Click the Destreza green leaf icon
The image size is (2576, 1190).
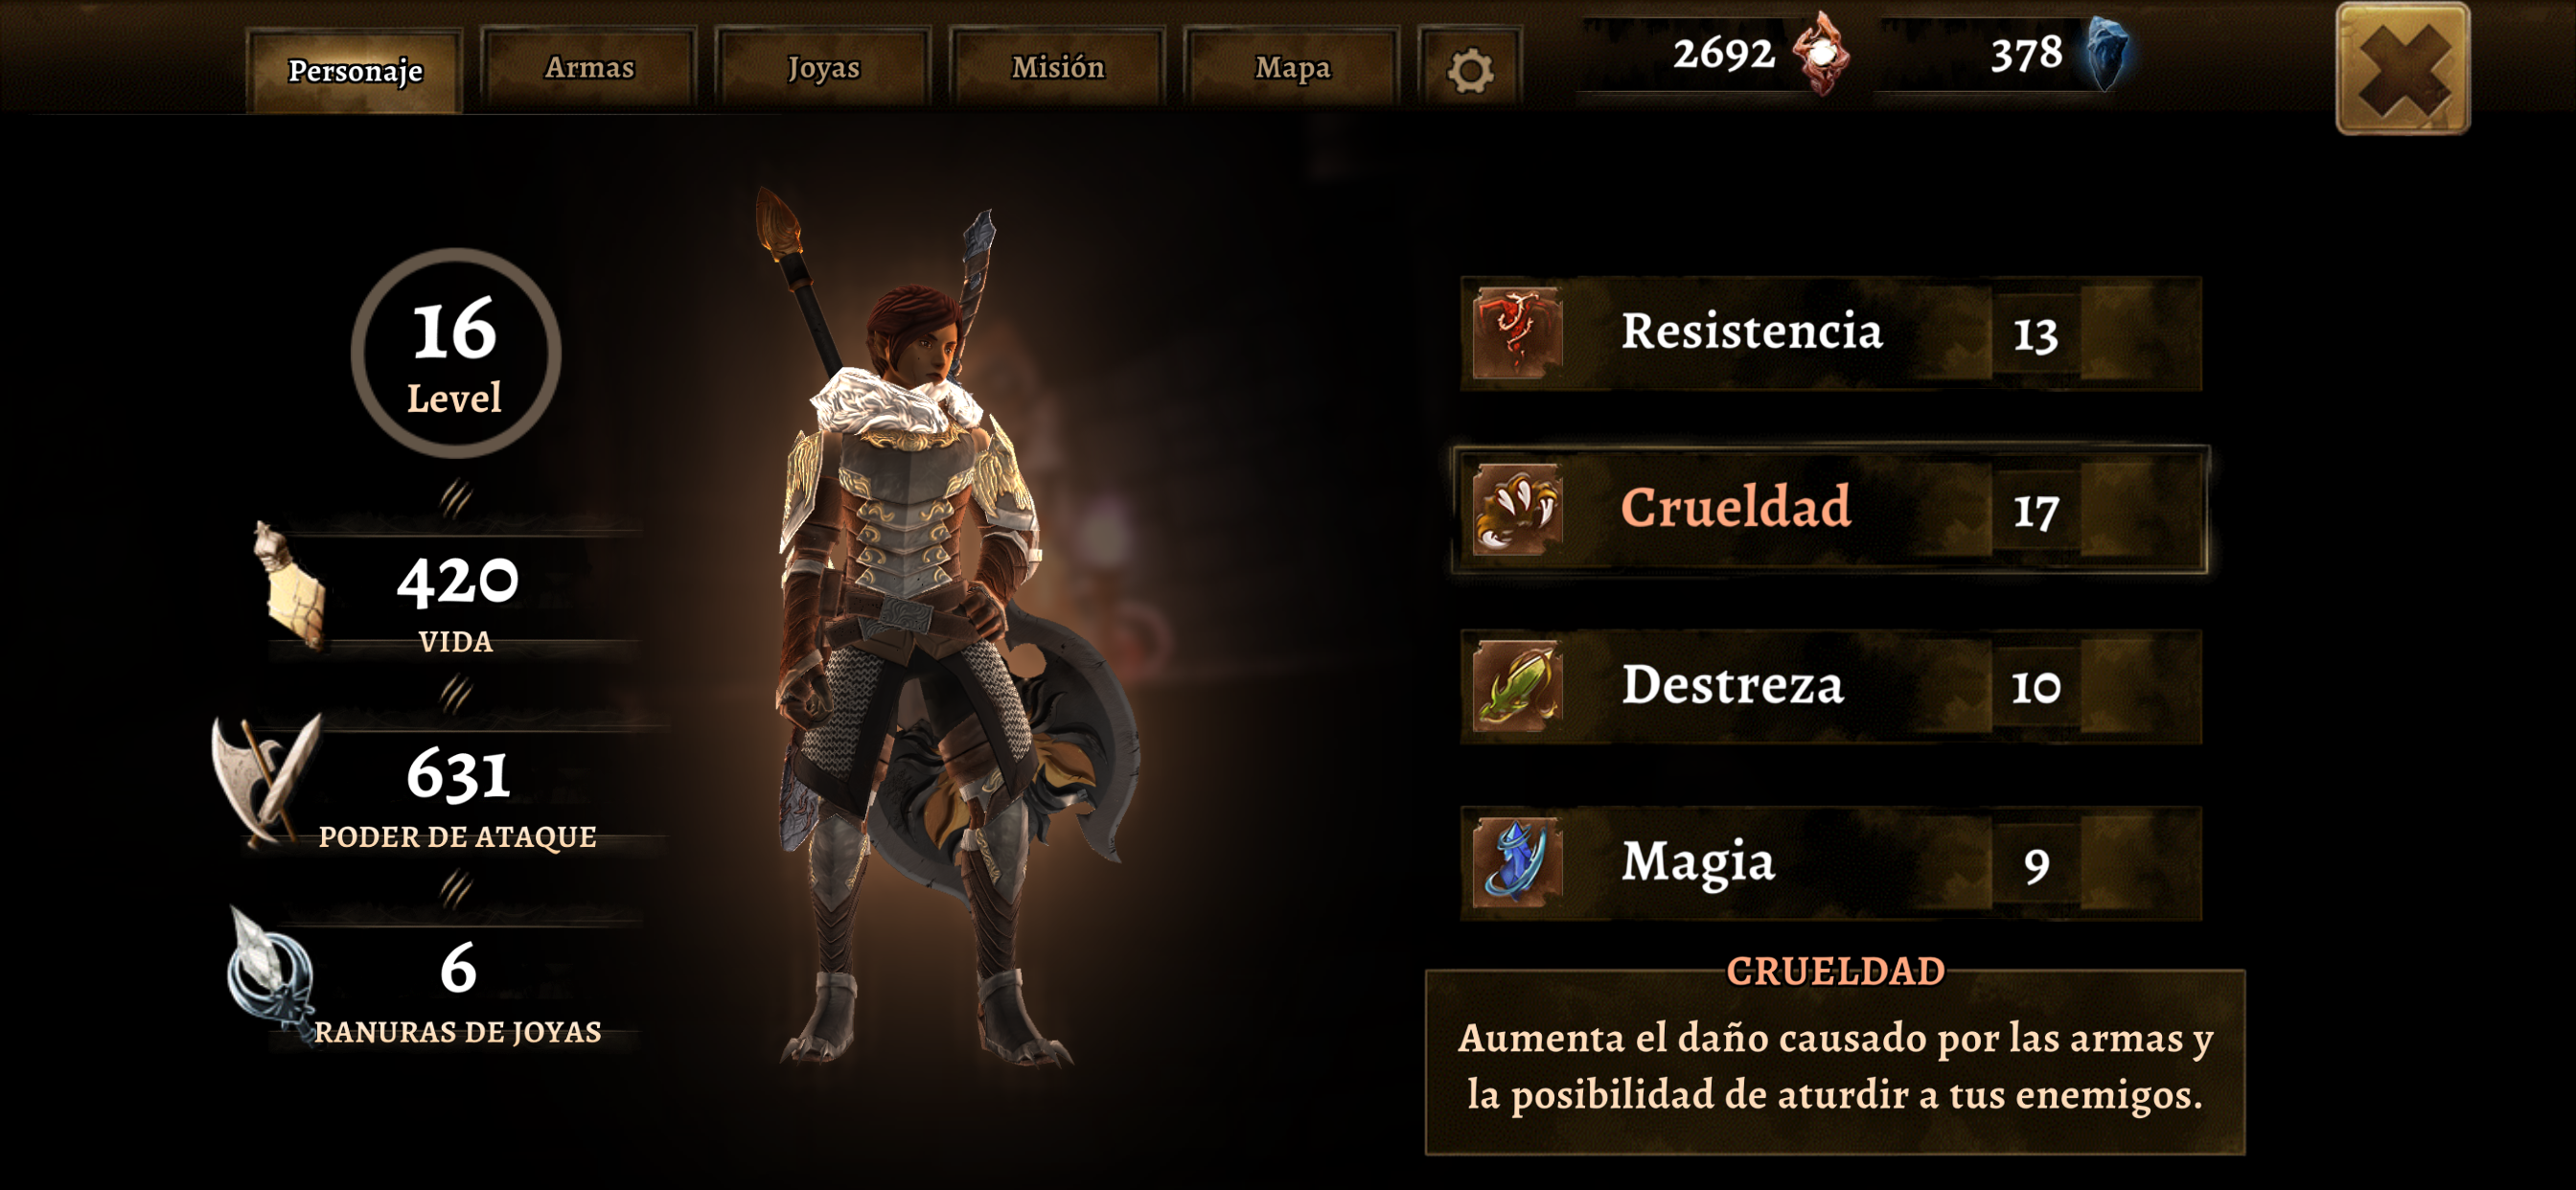[1517, 686]
